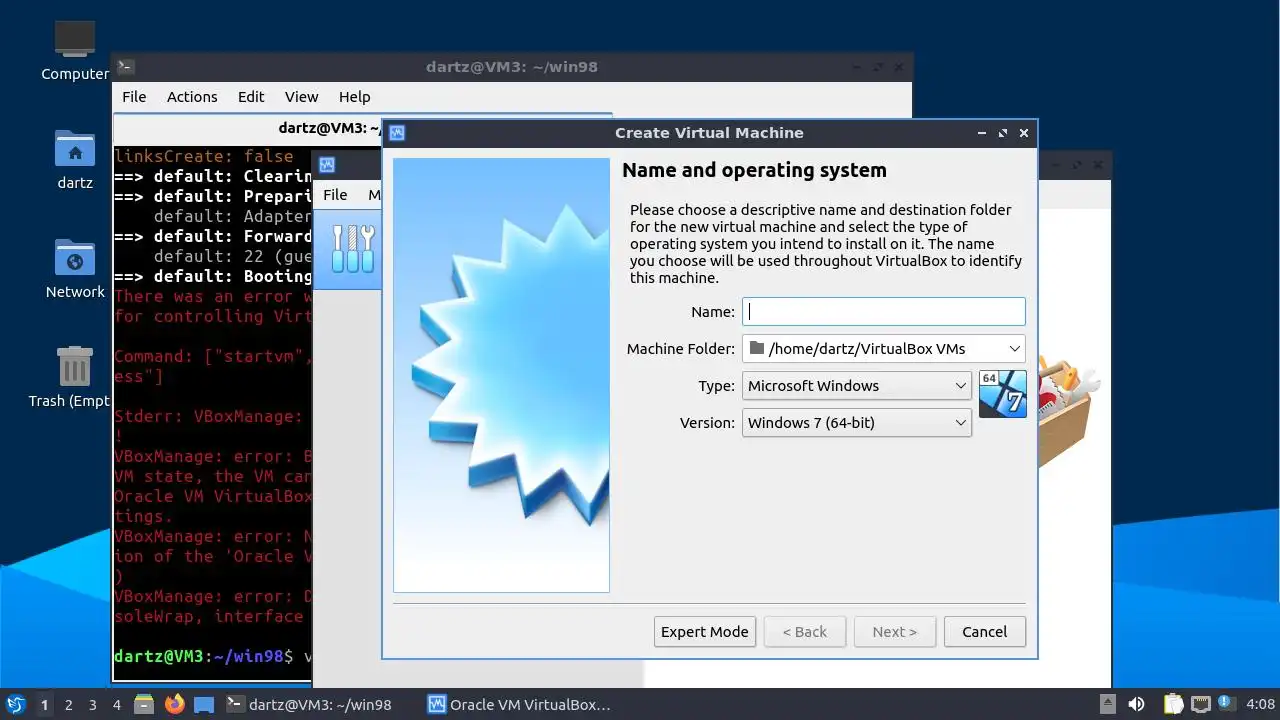Image resolution: width=1280 pixels, height=720 pixels.
Task: Click the VirtualBox tools icon in manager window
Action: [353, 249]
